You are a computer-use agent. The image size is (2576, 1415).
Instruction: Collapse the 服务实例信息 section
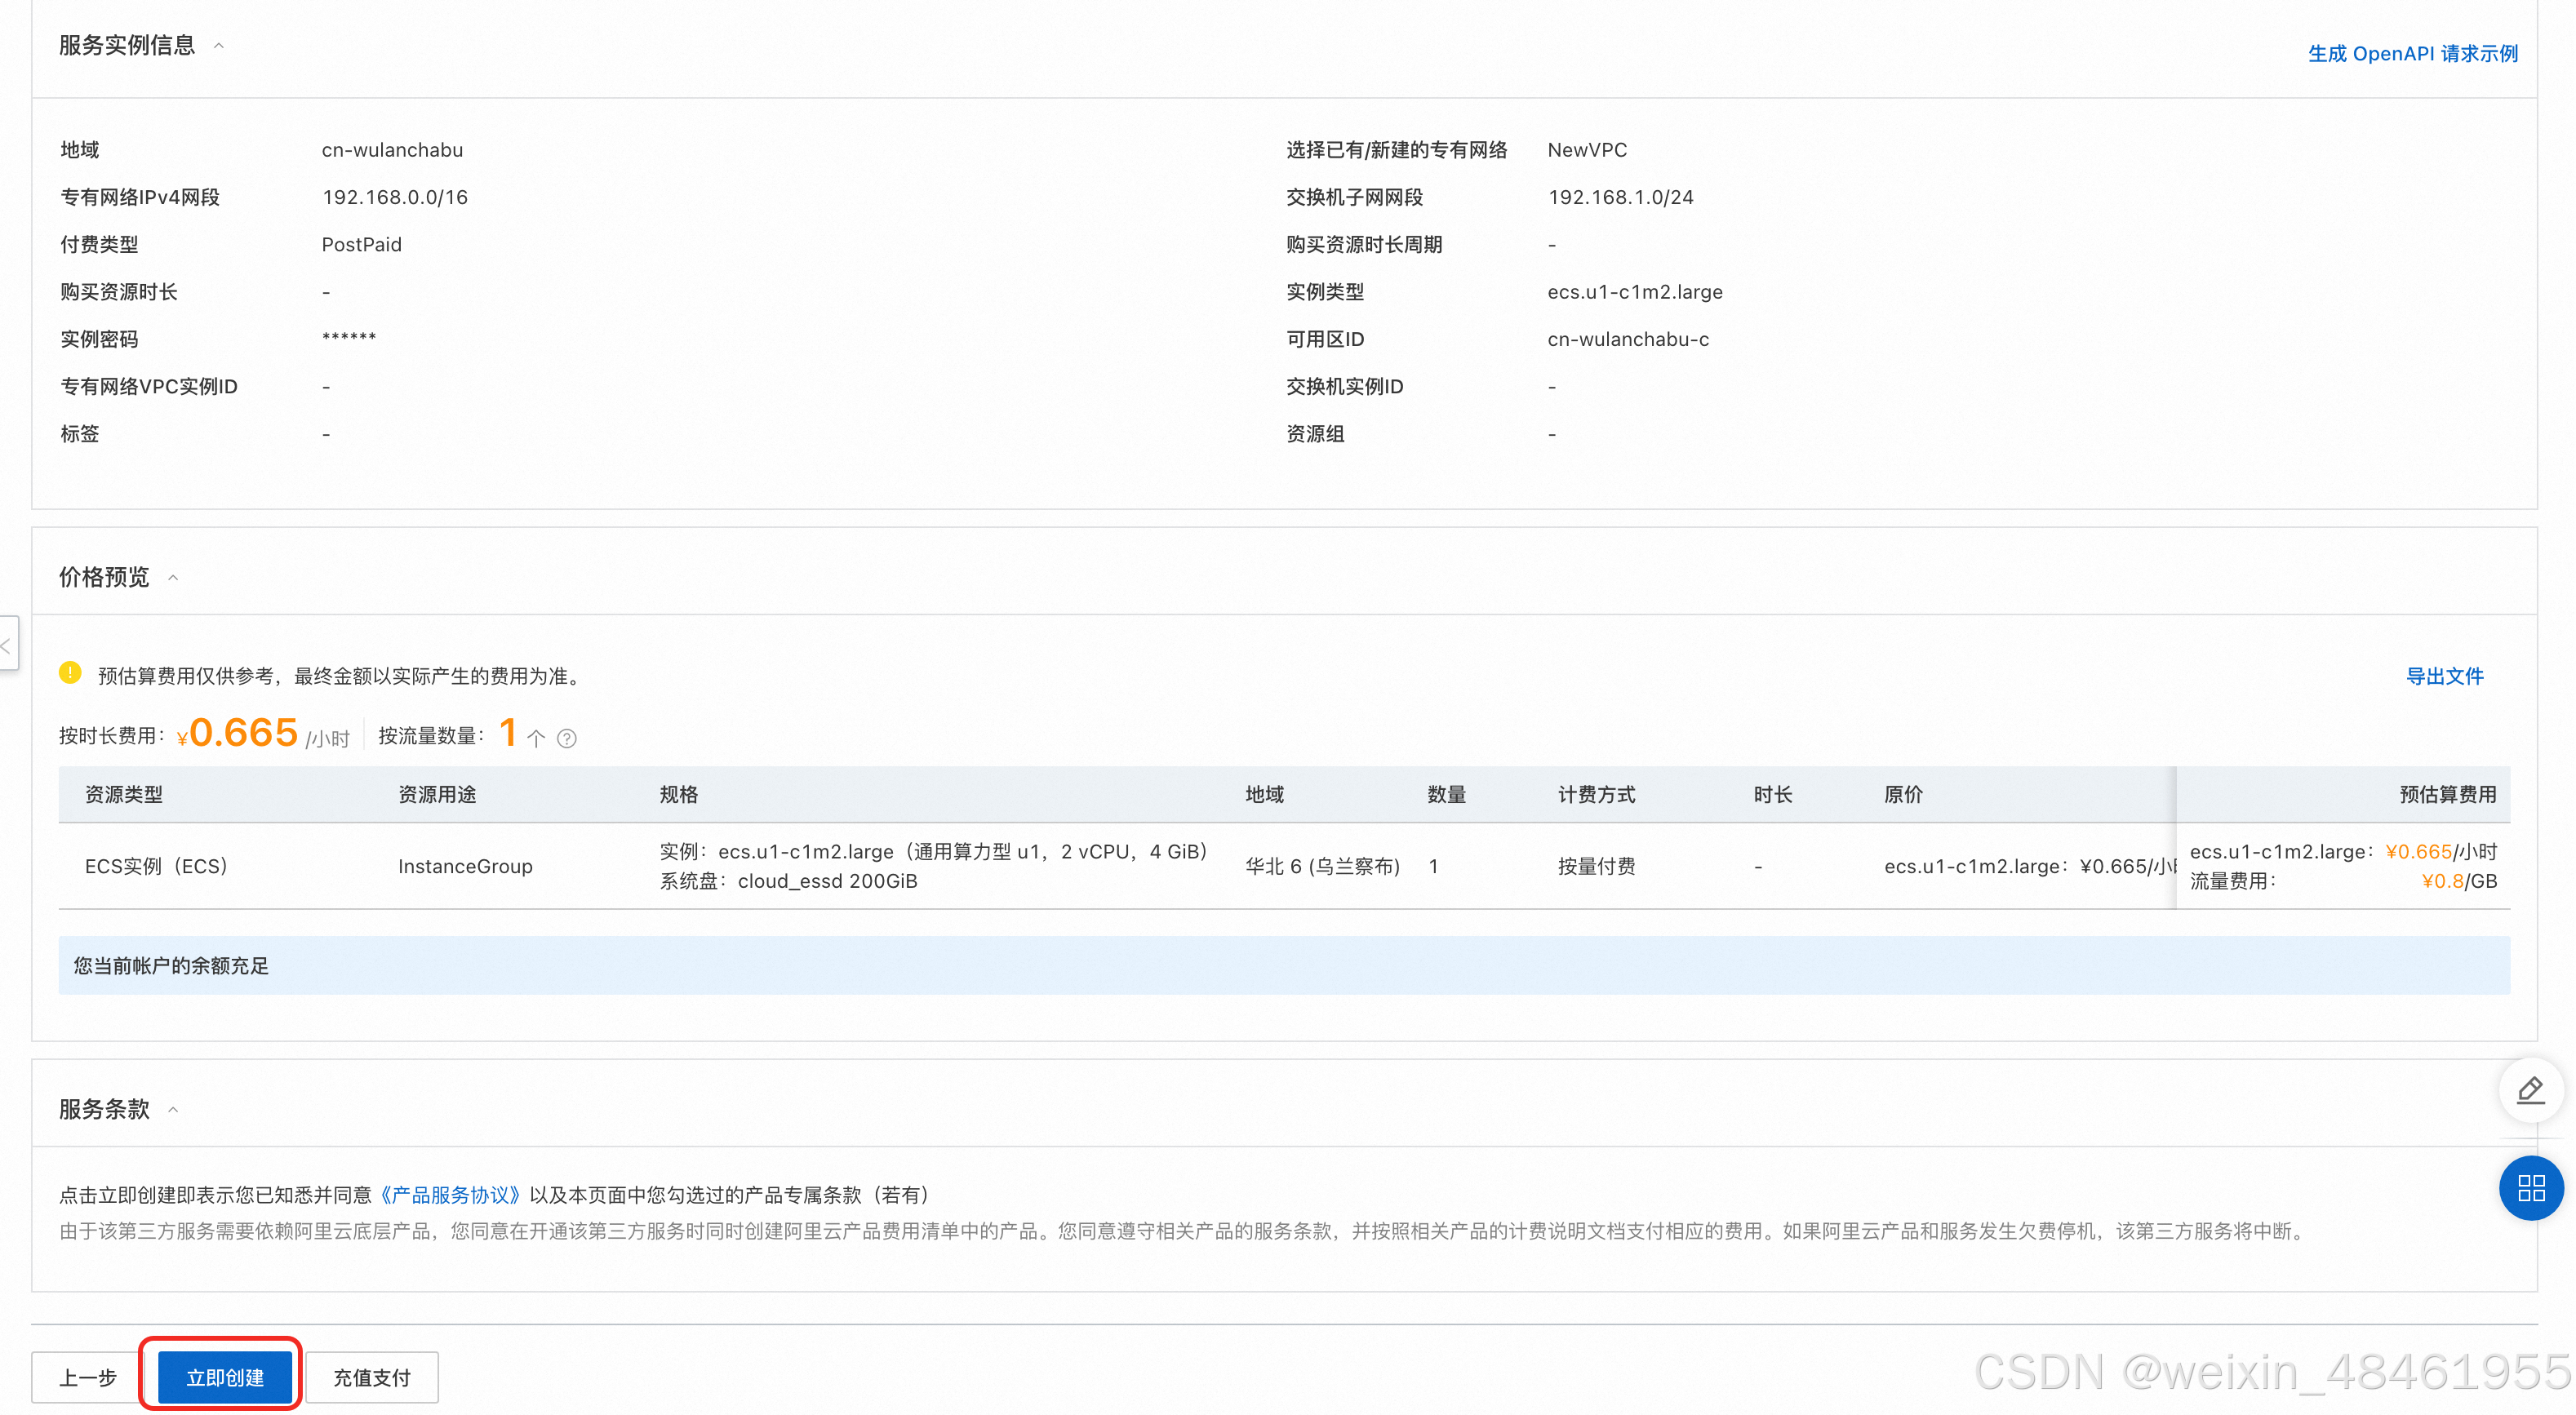click(219, 46)
